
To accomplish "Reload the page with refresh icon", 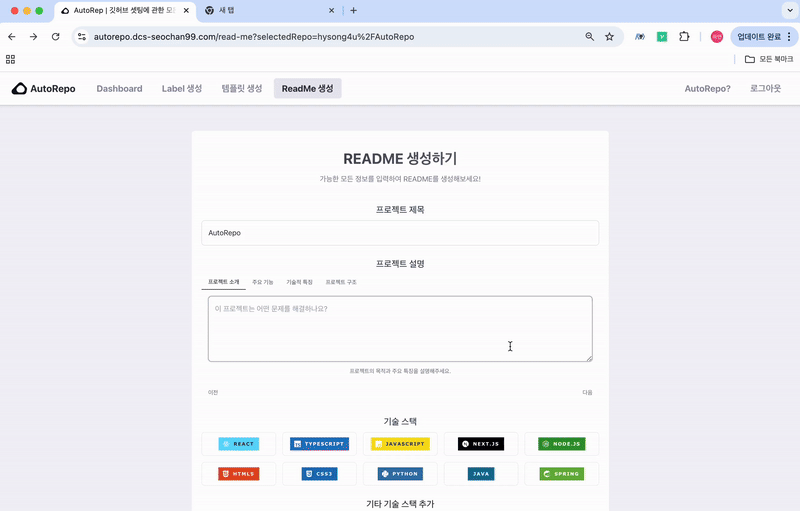I will (56, 37).
